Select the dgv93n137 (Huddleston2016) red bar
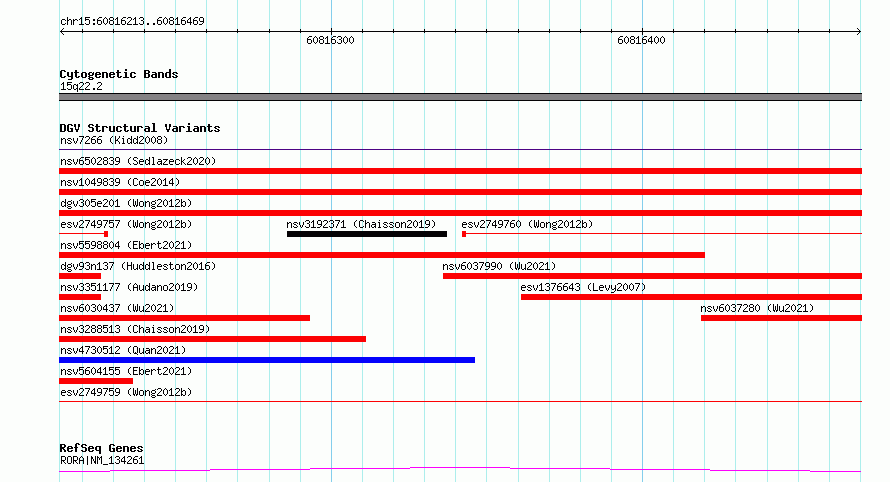Screen dimensions: 890x482 coord(80,276)
